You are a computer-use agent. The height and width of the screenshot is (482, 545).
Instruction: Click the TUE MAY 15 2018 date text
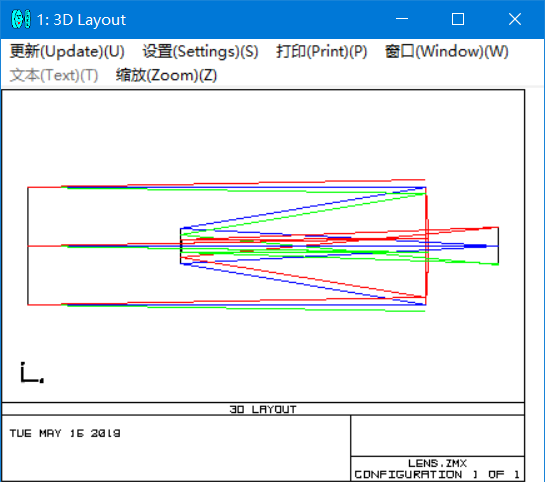tap(65, 433)
